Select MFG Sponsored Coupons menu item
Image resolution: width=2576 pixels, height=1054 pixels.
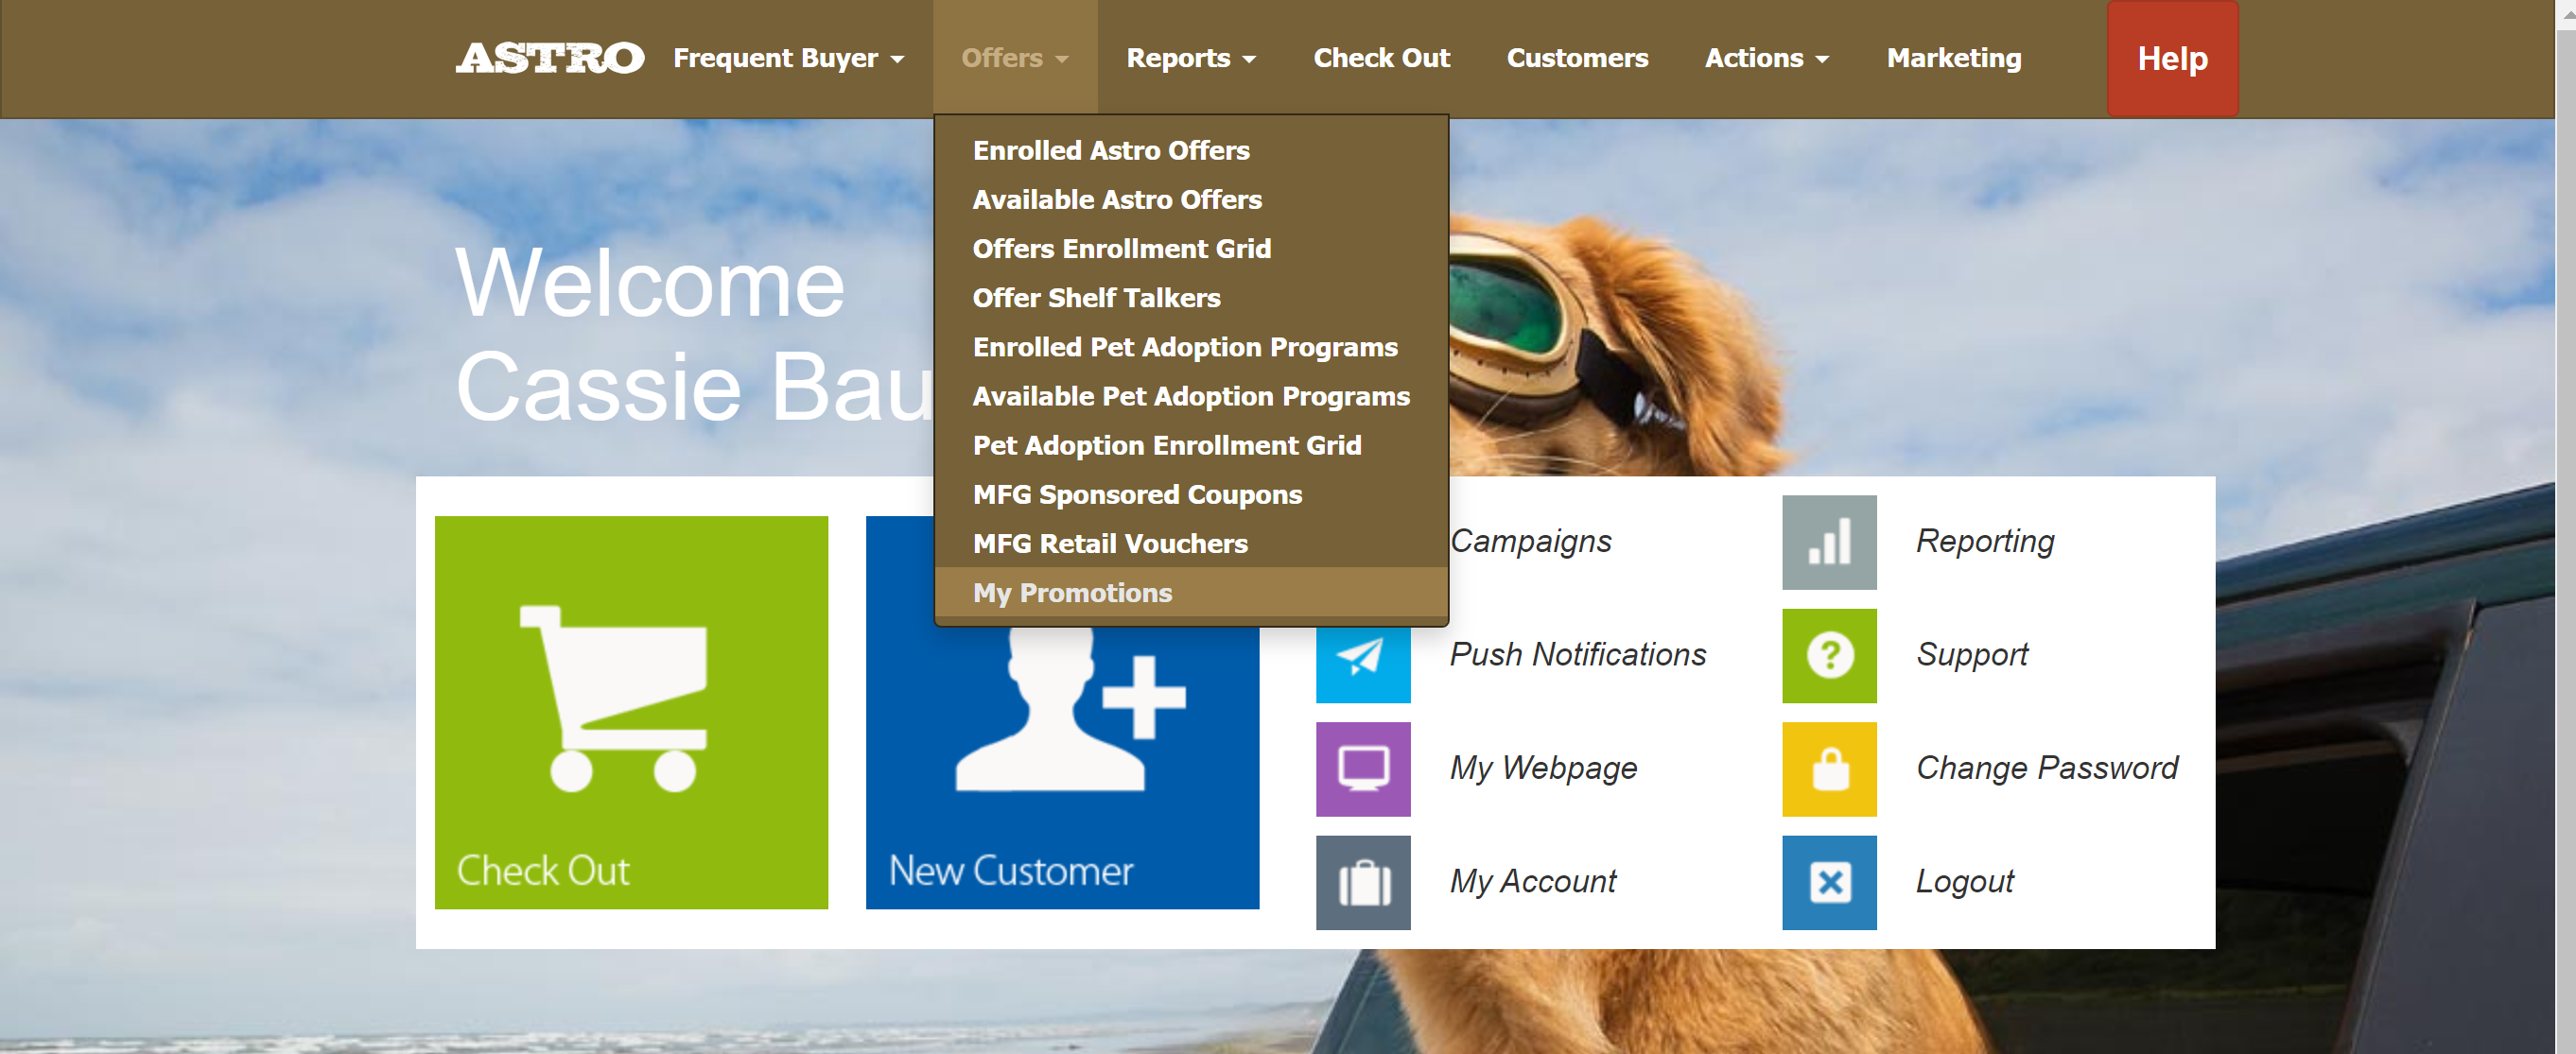point(1137,494)
